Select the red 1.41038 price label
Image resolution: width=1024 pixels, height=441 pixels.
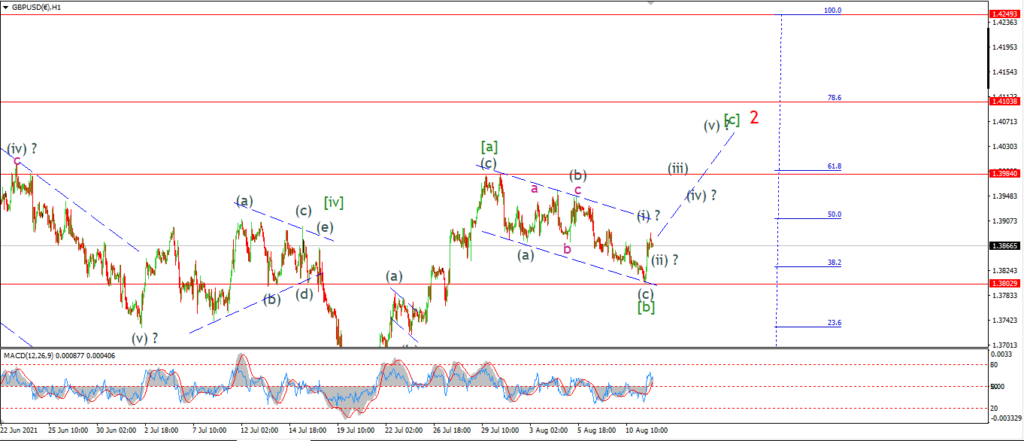point(1005,101)
